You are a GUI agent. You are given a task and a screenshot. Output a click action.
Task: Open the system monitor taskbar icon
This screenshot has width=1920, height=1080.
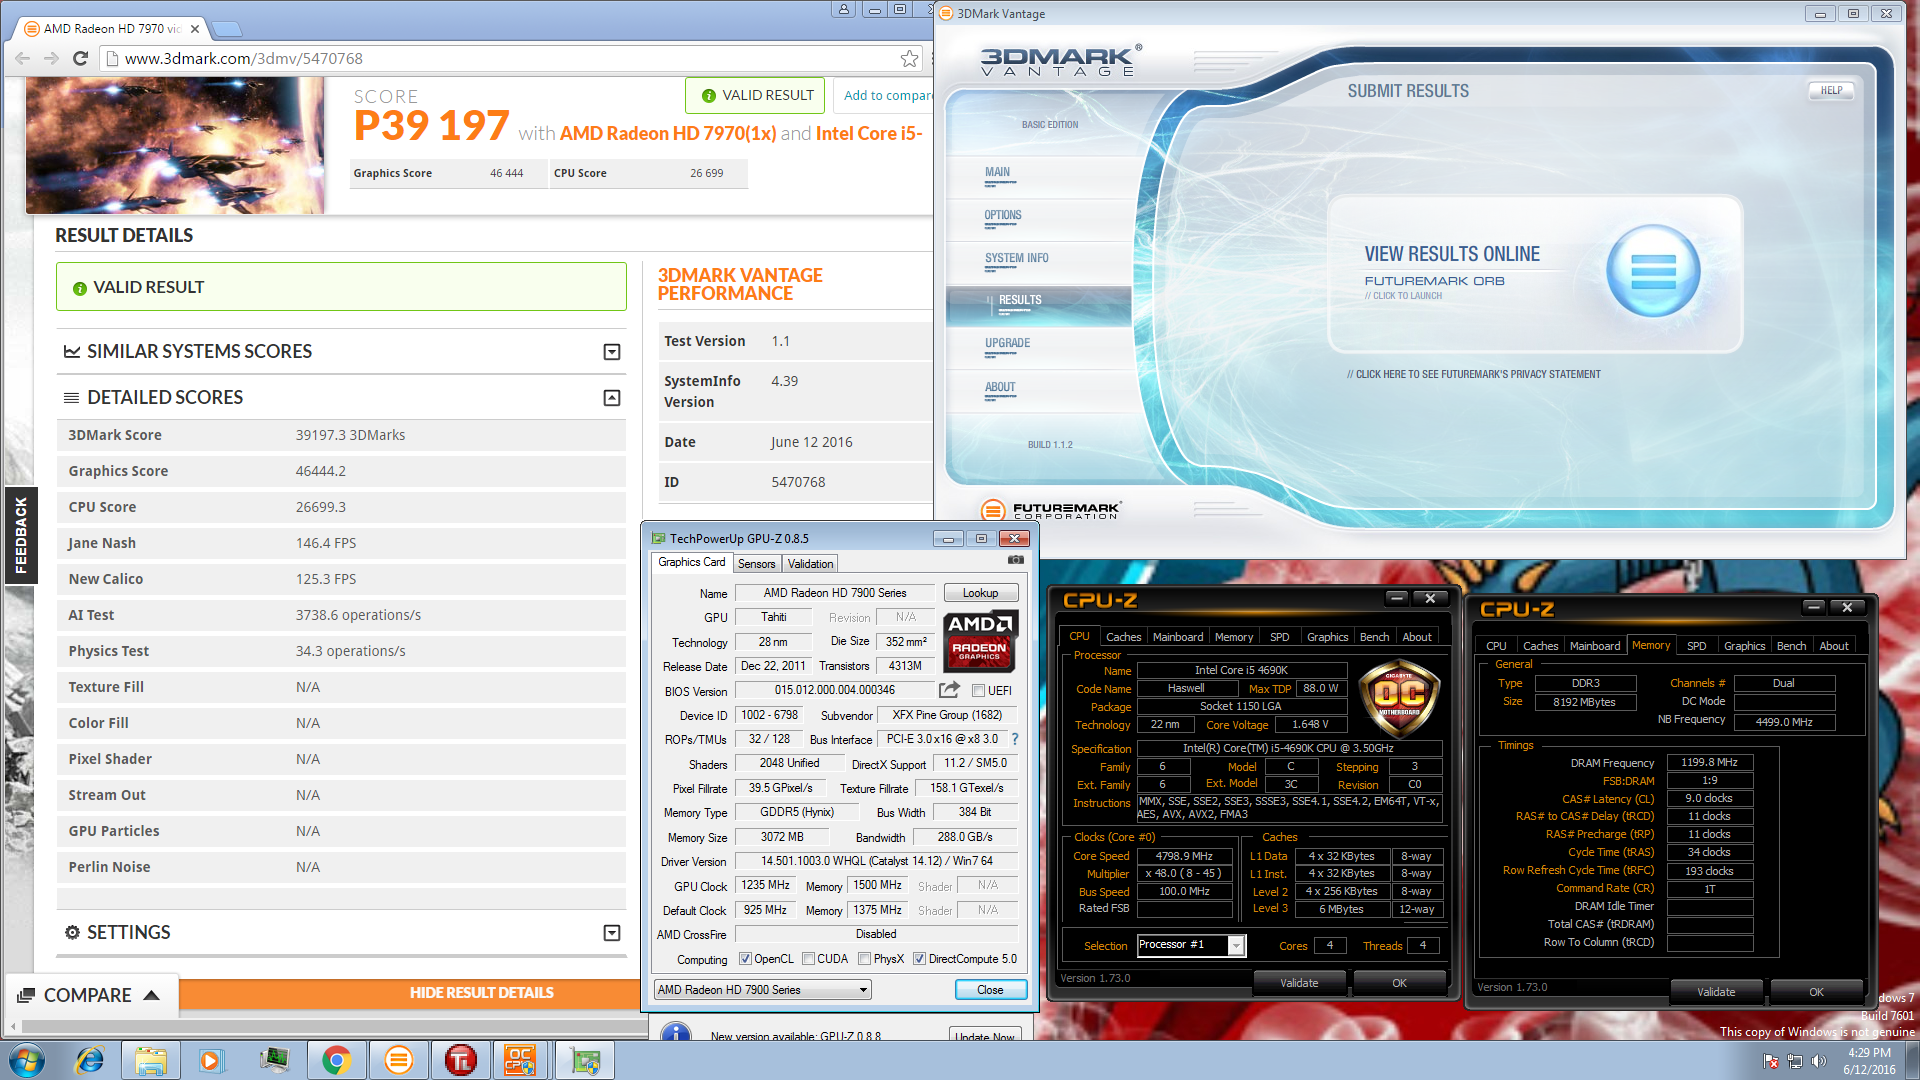[x=274, y=1060]
